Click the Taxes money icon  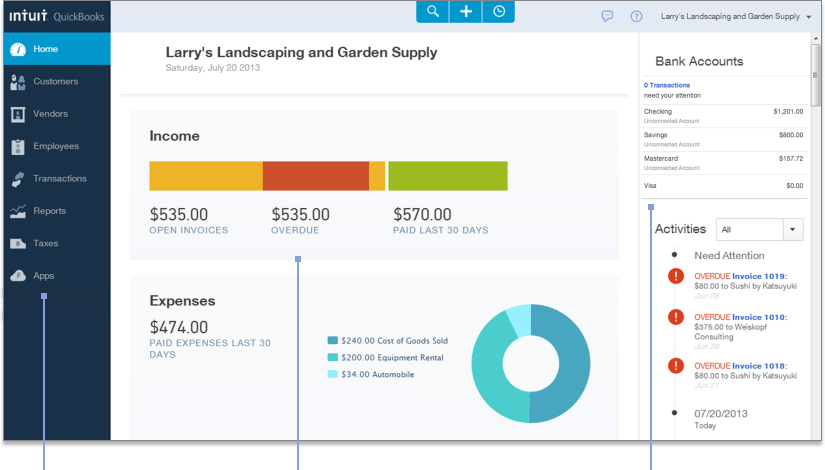[x=18, y=244]
